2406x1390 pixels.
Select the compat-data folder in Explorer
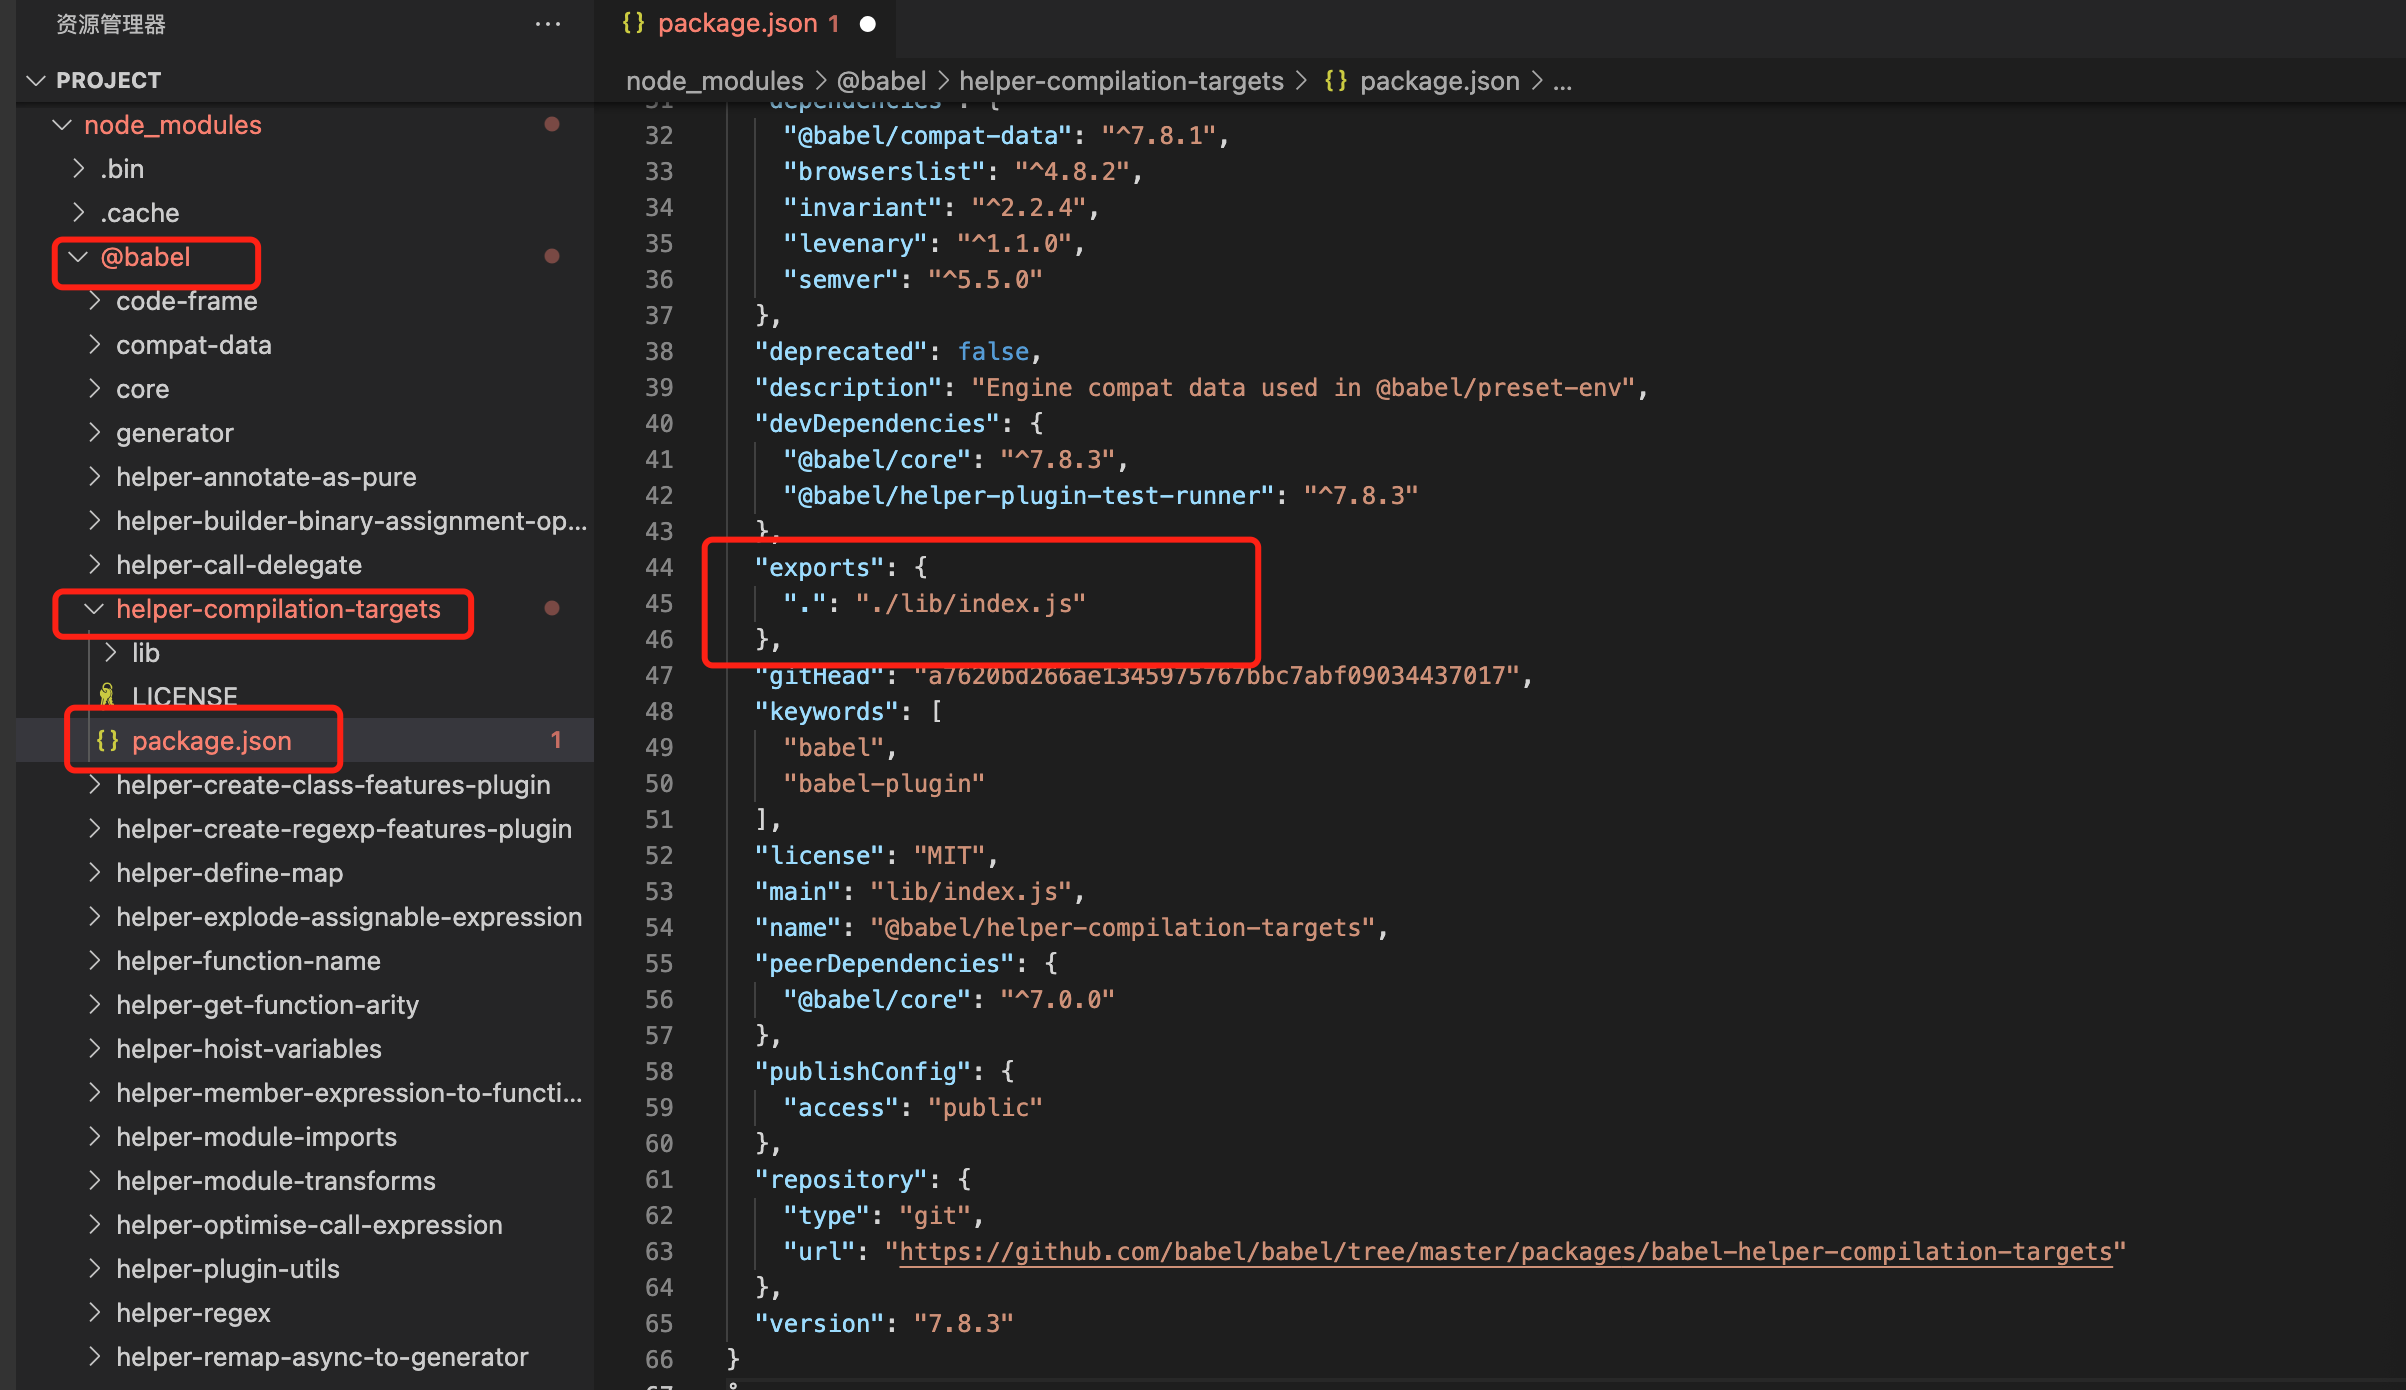pyautogui.click(x=193, y=344)
